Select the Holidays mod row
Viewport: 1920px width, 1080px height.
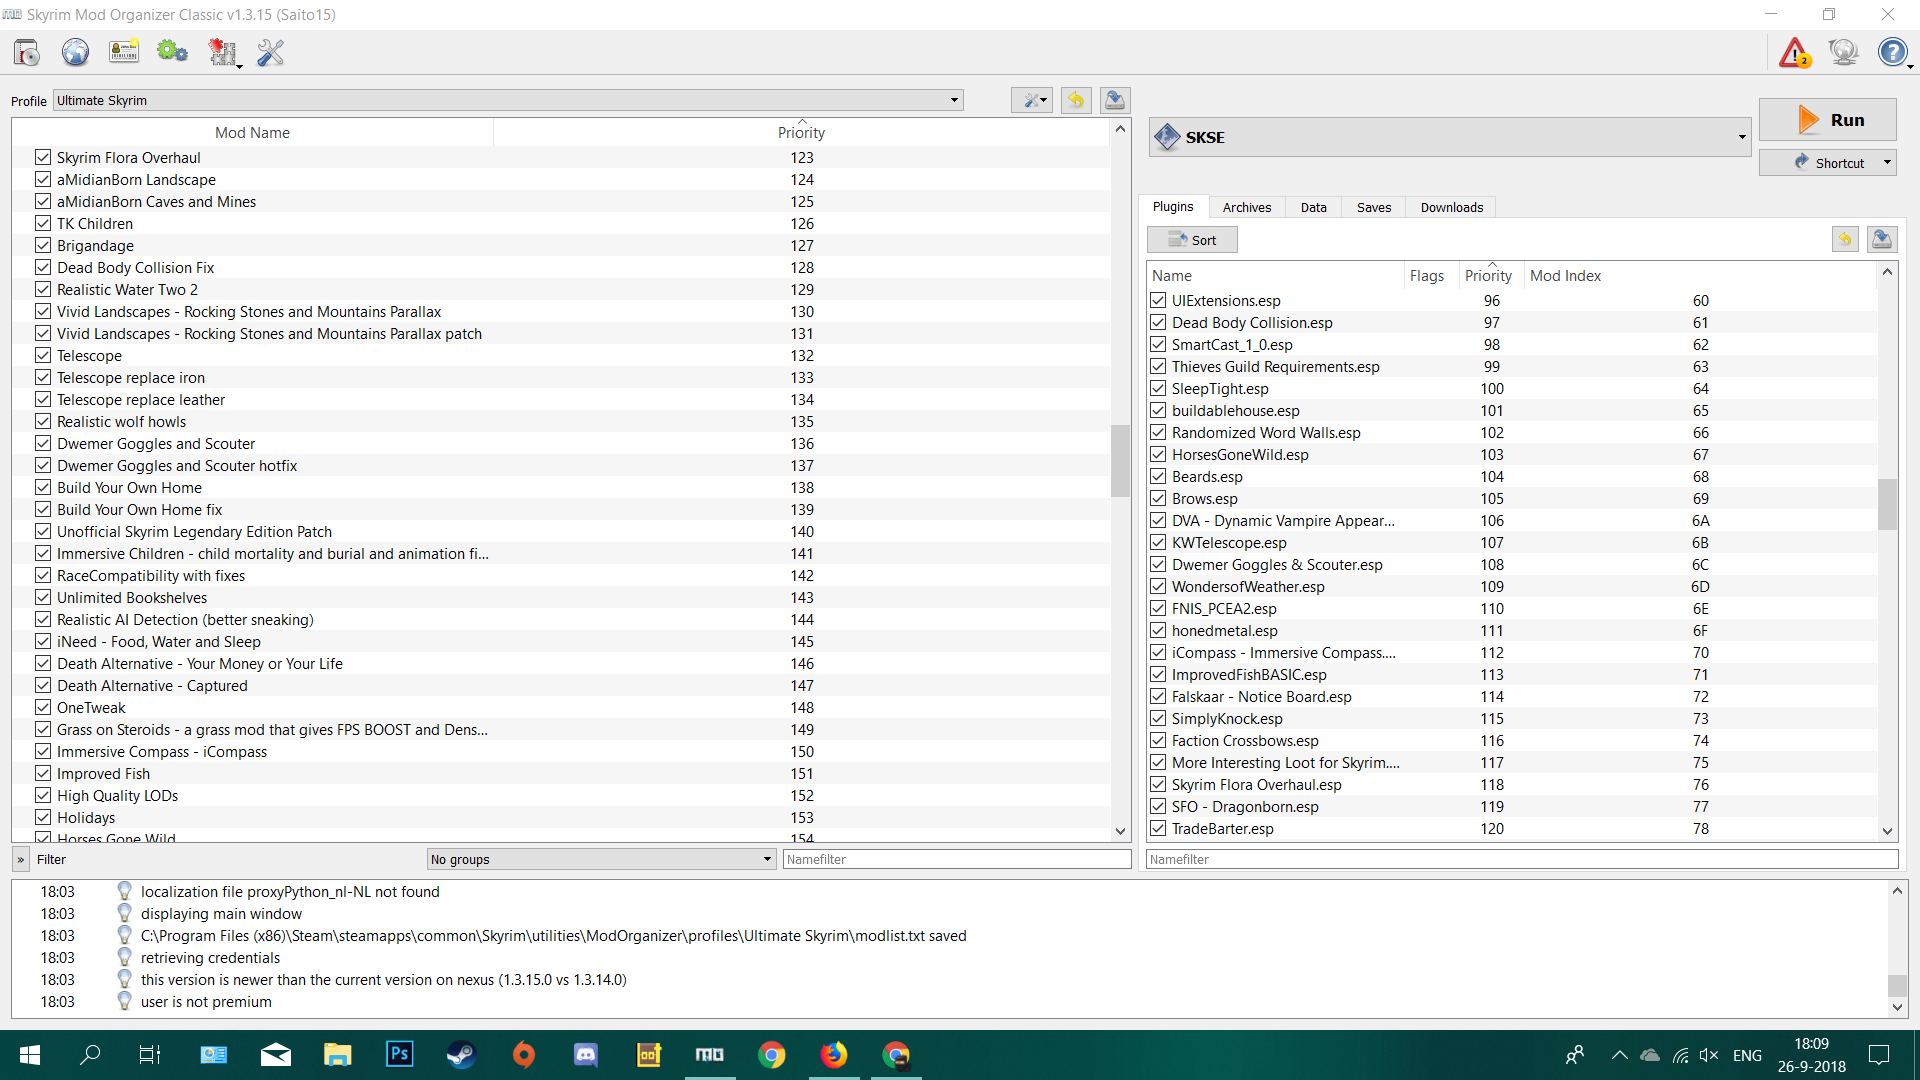[560, 817]
